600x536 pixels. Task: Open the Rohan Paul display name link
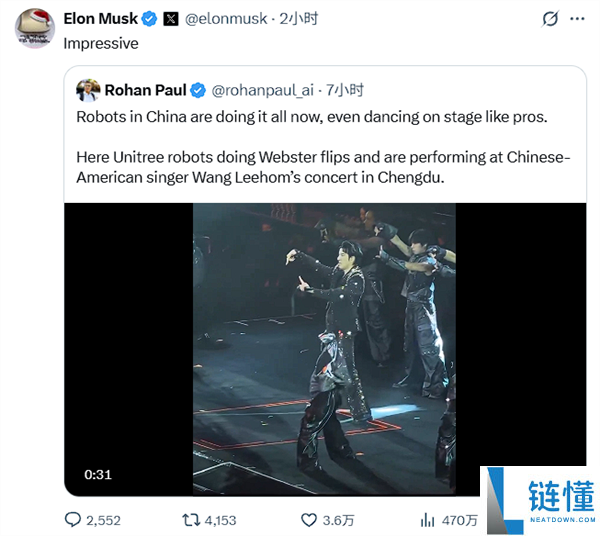click(144, 90)
